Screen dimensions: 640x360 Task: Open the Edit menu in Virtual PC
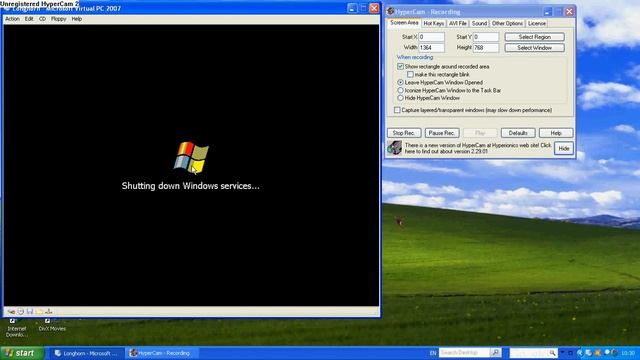click(x=29, y=19)
